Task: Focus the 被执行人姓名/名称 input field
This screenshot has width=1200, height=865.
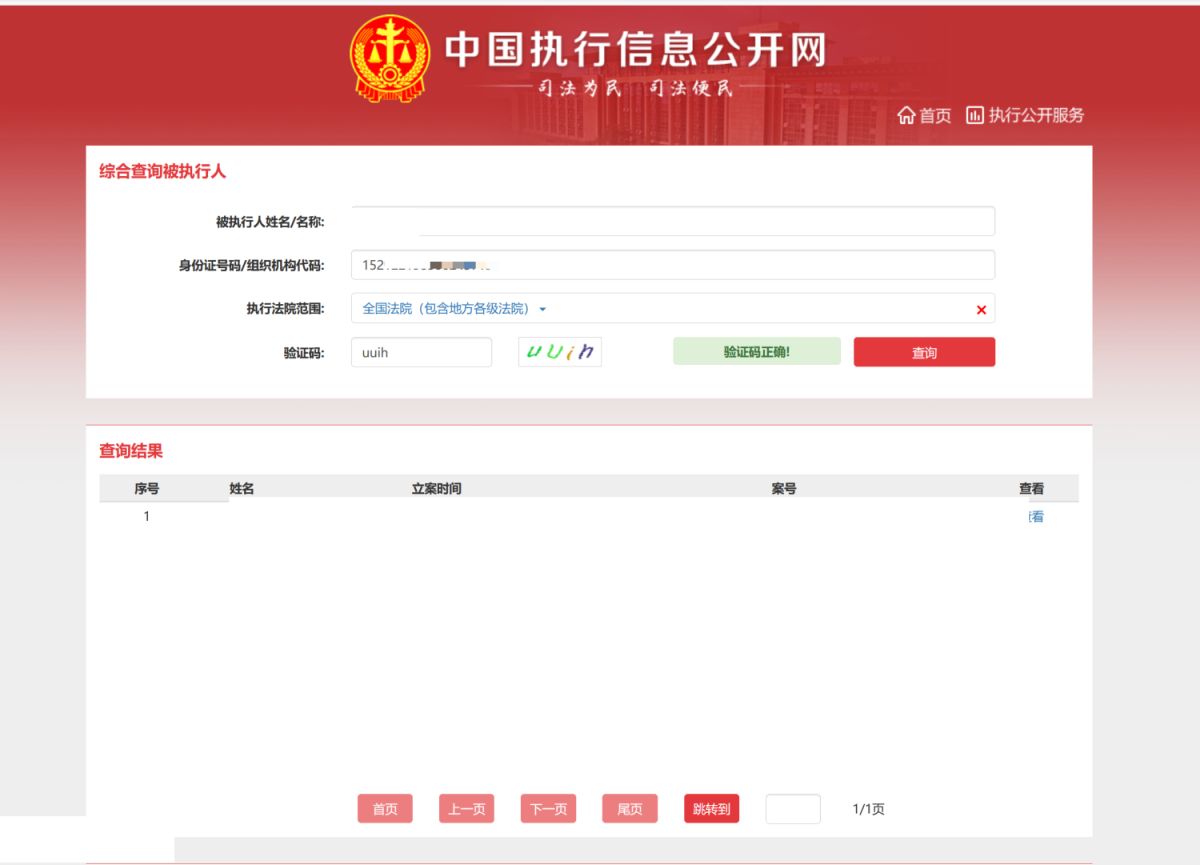Action: 672,221
